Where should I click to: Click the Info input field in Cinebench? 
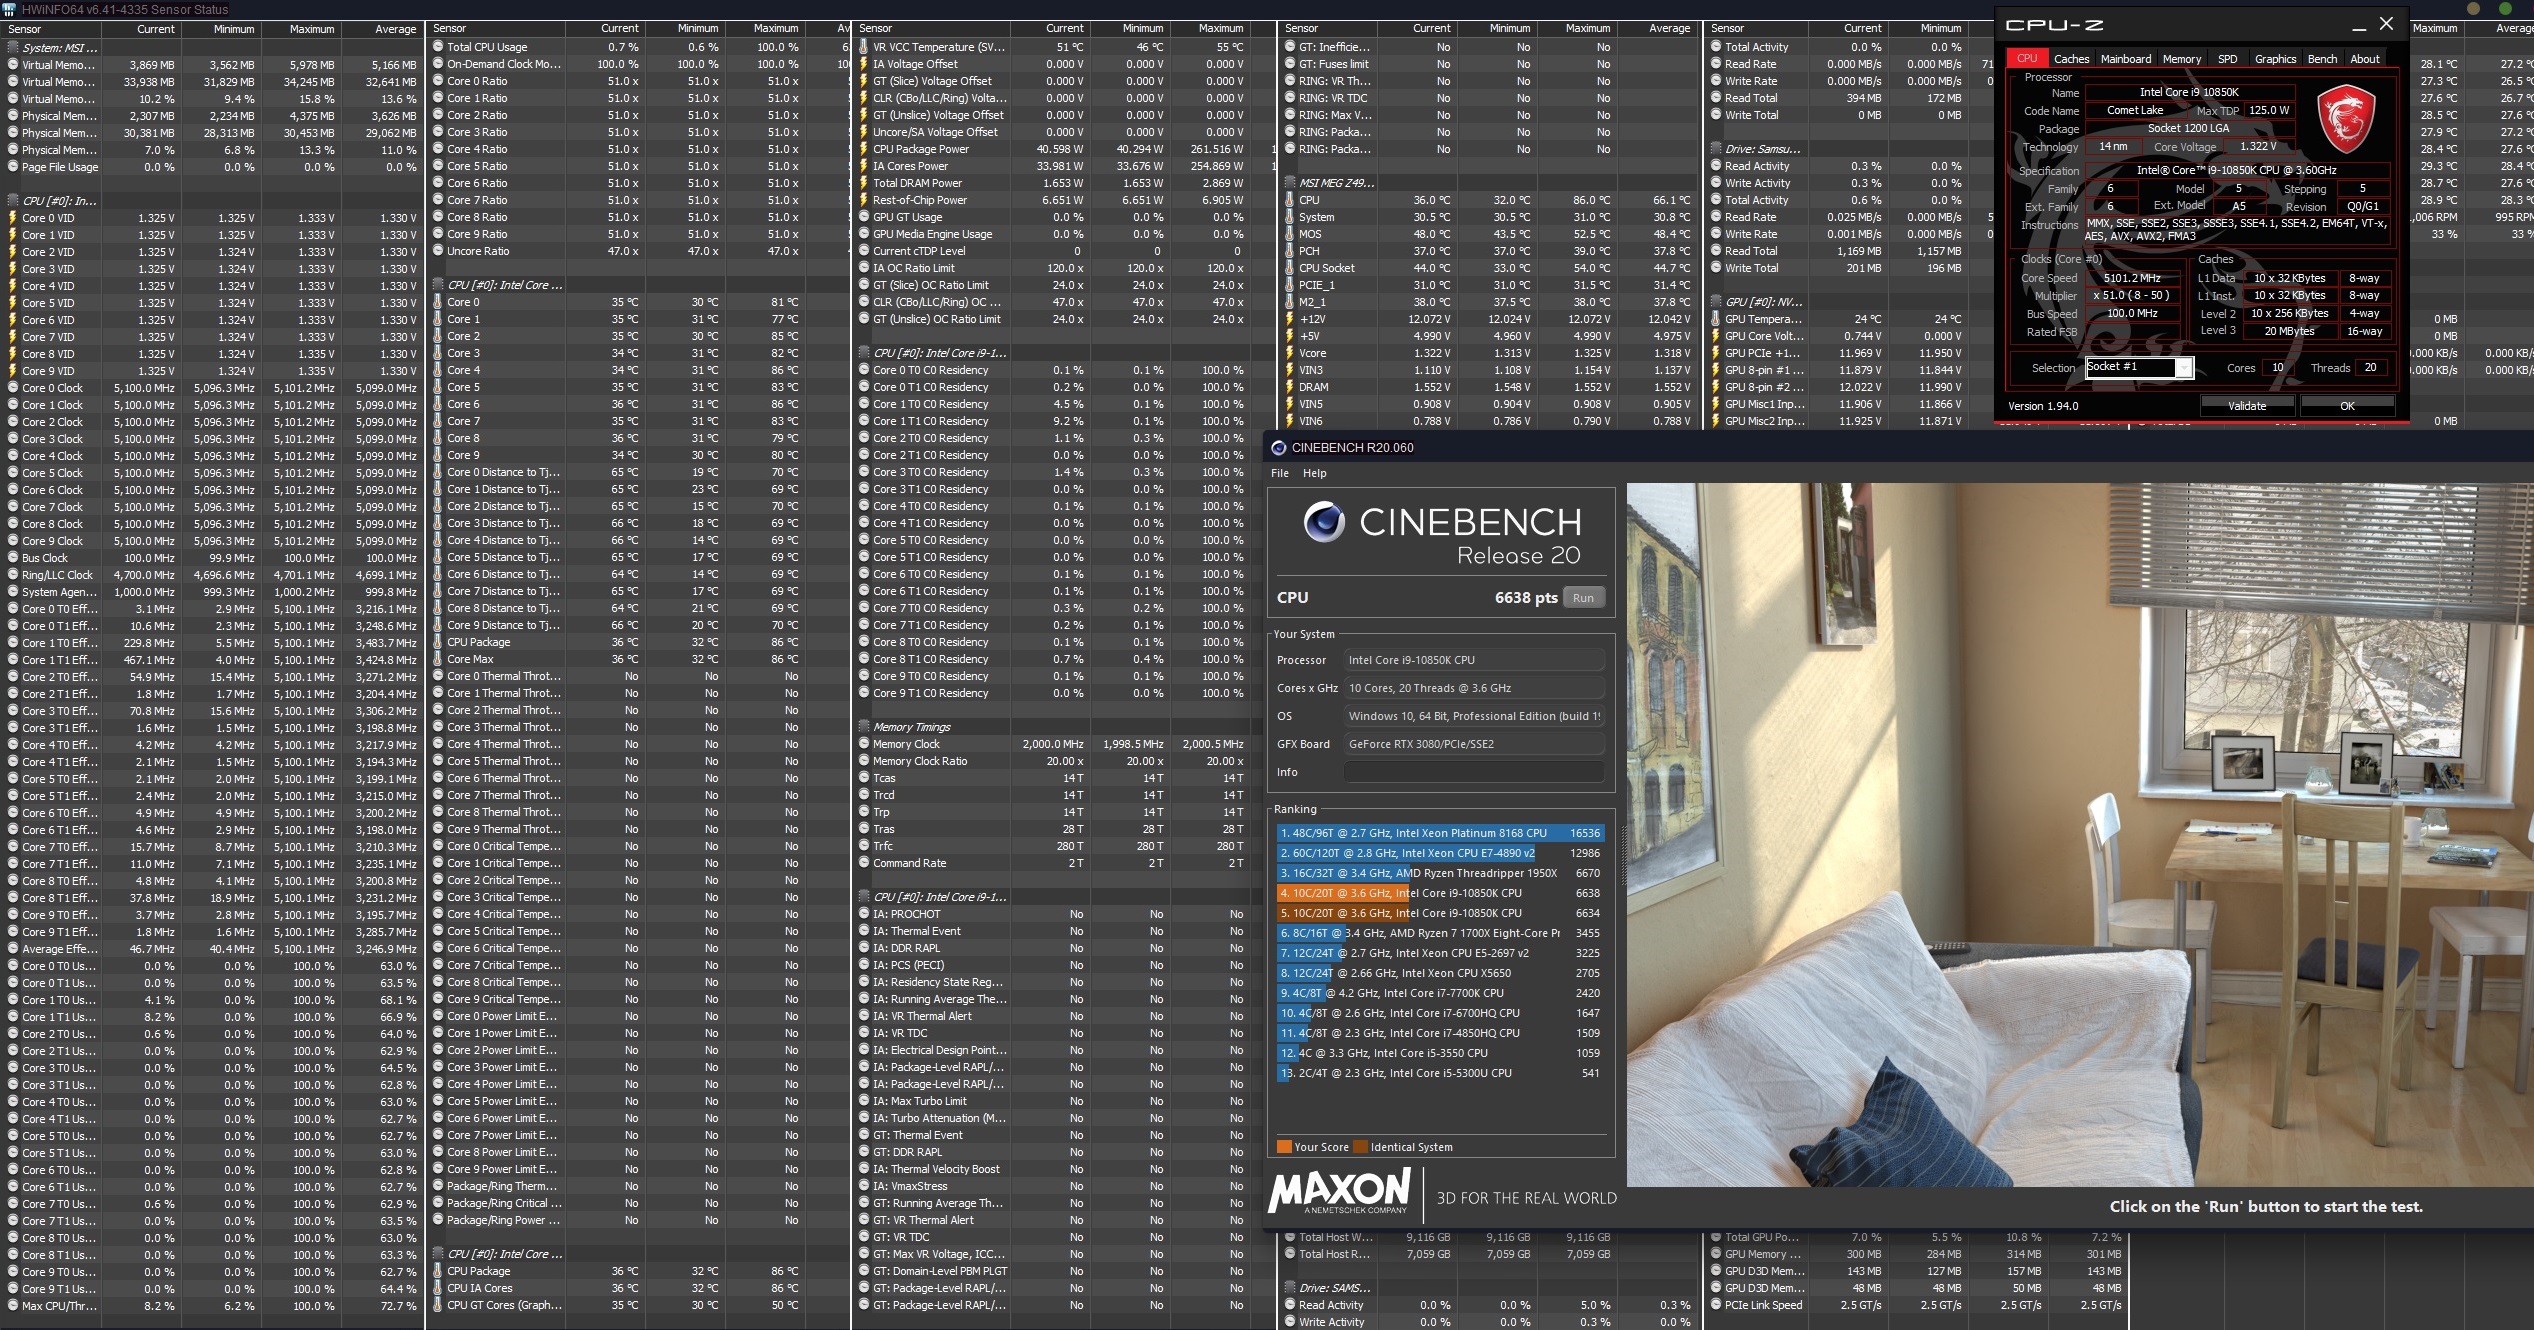(1474, 772)
